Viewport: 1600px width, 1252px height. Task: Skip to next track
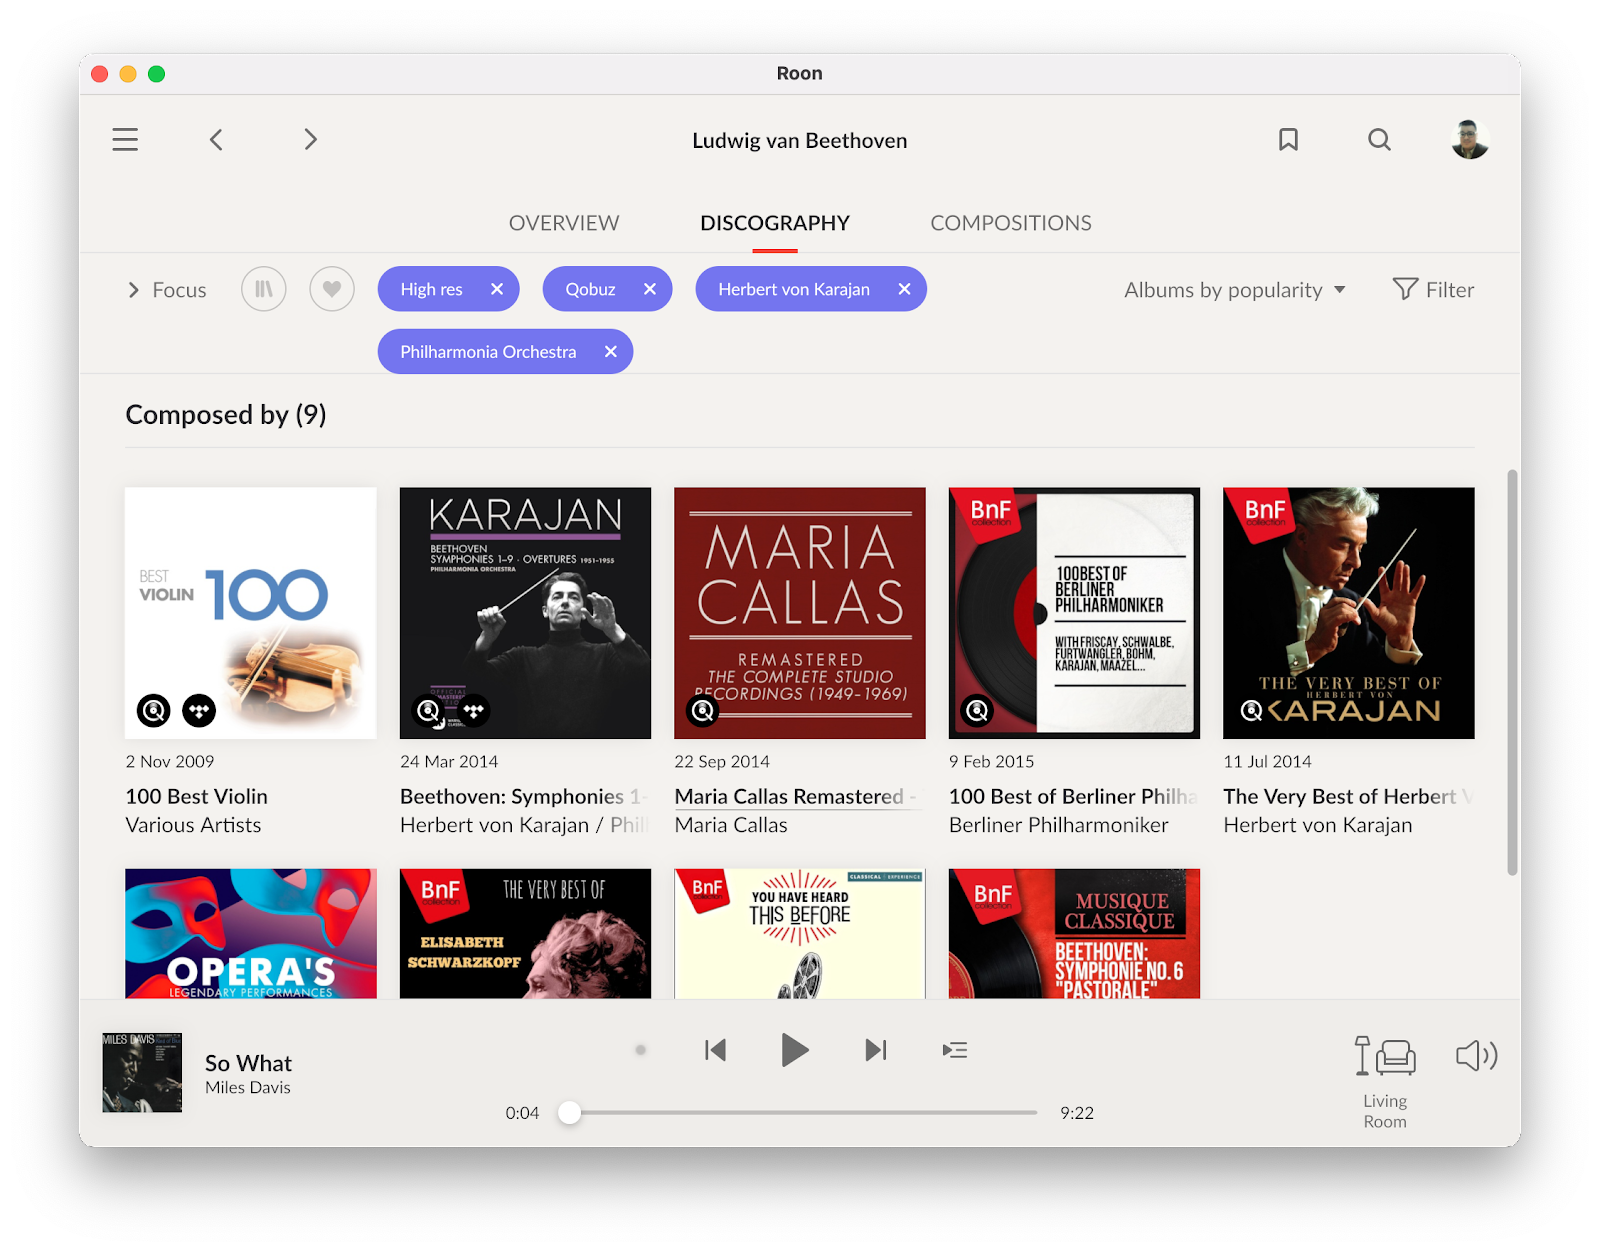point(876,1050)
